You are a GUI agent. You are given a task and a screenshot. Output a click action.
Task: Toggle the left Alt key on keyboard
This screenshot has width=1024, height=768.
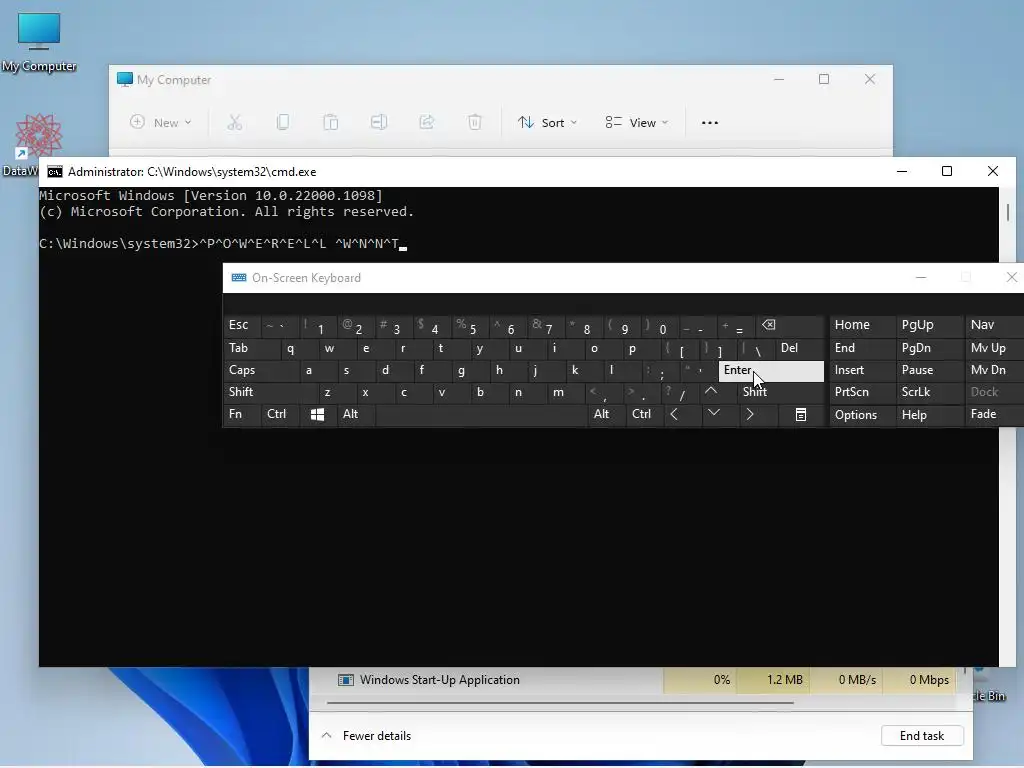pyautogui.click(x=356, y=414)
